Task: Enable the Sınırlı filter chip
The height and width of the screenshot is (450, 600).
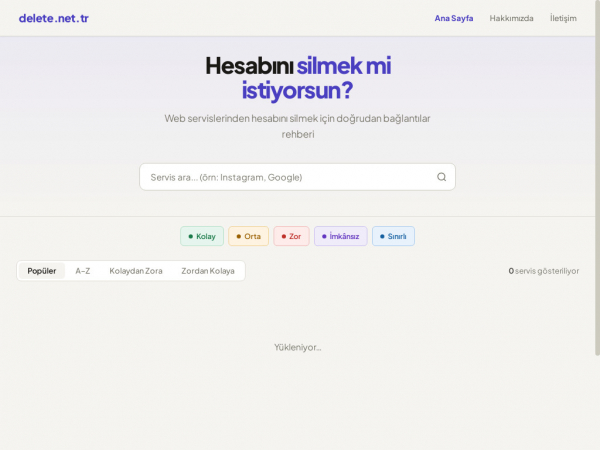Action: click(393, 236)
